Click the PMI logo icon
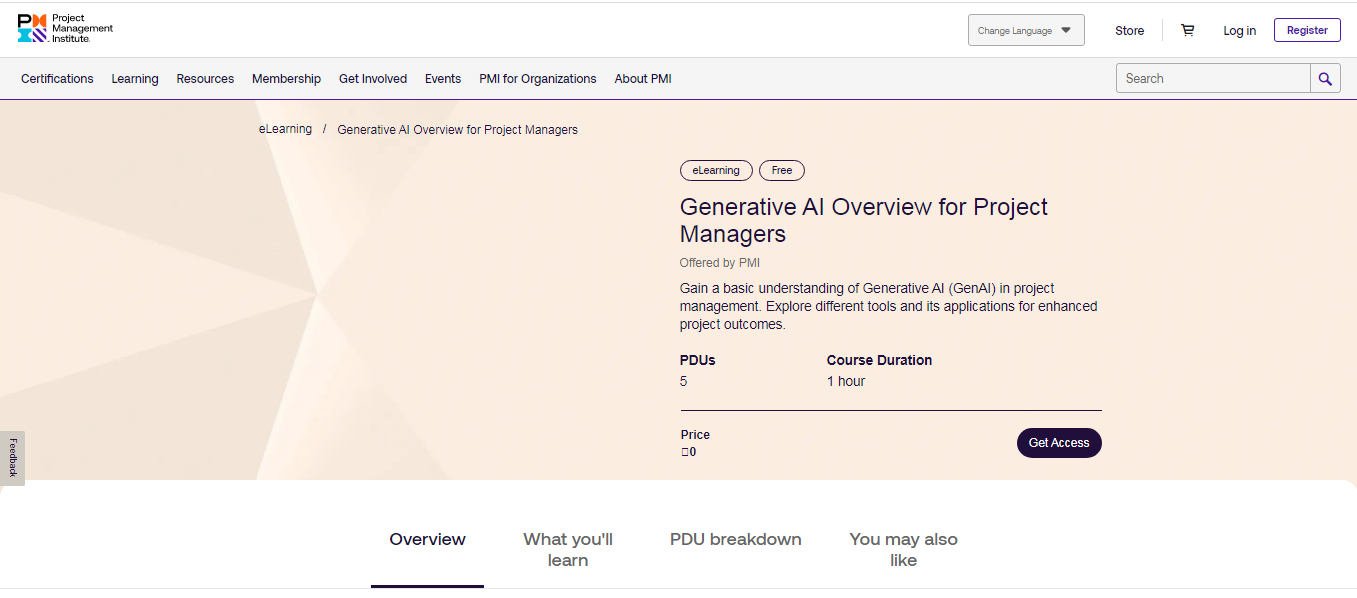 33,28
